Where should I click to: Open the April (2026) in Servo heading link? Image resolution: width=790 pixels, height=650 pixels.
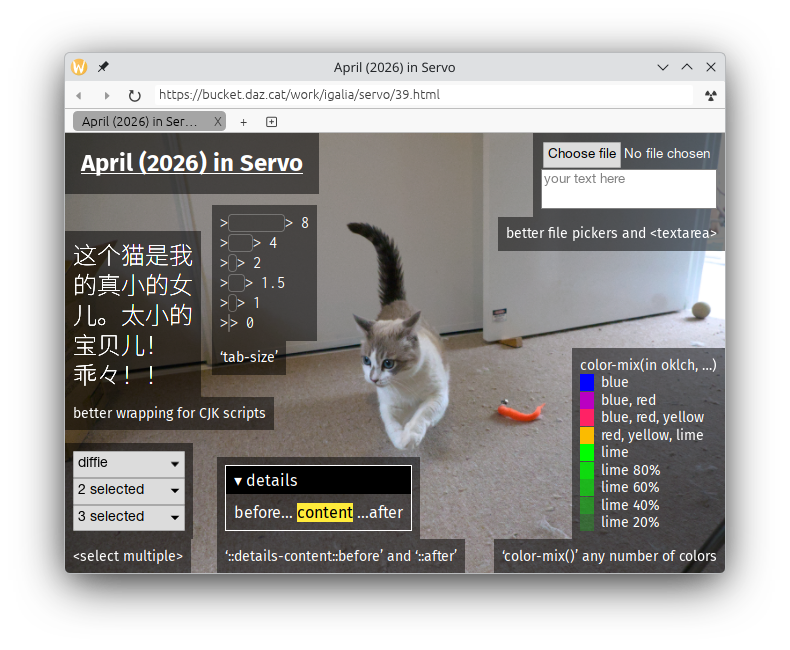click(x=191, y=163)
